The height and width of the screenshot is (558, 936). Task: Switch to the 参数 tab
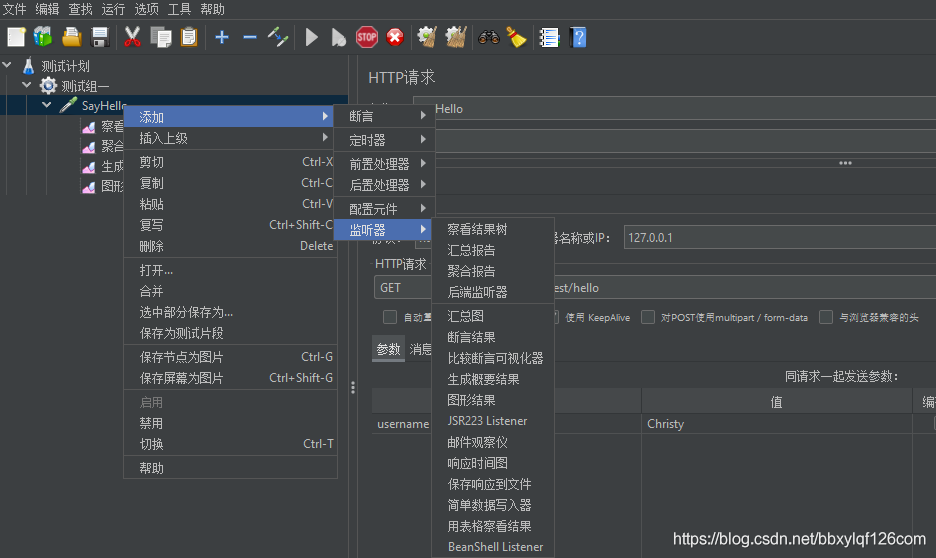(388, 349)
